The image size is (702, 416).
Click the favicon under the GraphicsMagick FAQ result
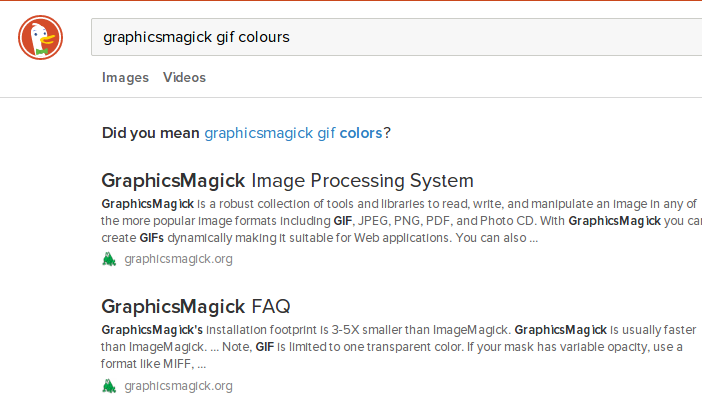click(x=109, y=386)
